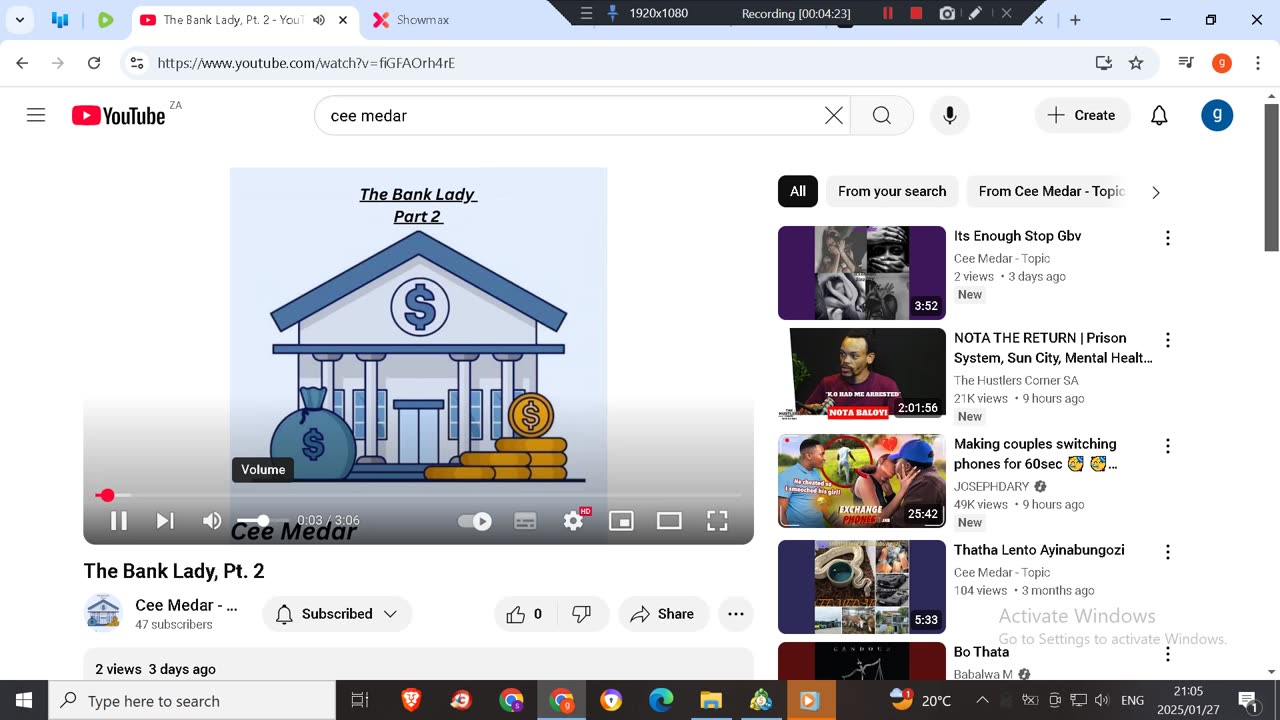The image size is (1280, 720).
Task: Mute the video volume speaker icon
Action: click(x=212, y=520)
